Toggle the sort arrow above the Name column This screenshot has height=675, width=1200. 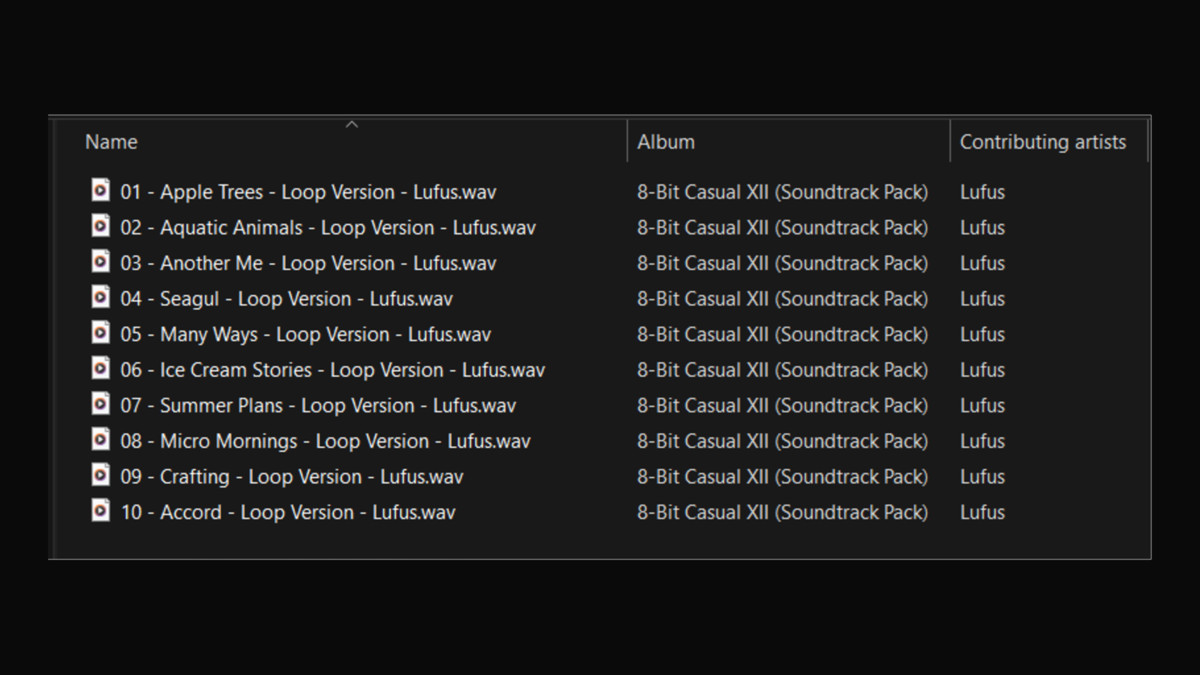(x=351, y=125)
